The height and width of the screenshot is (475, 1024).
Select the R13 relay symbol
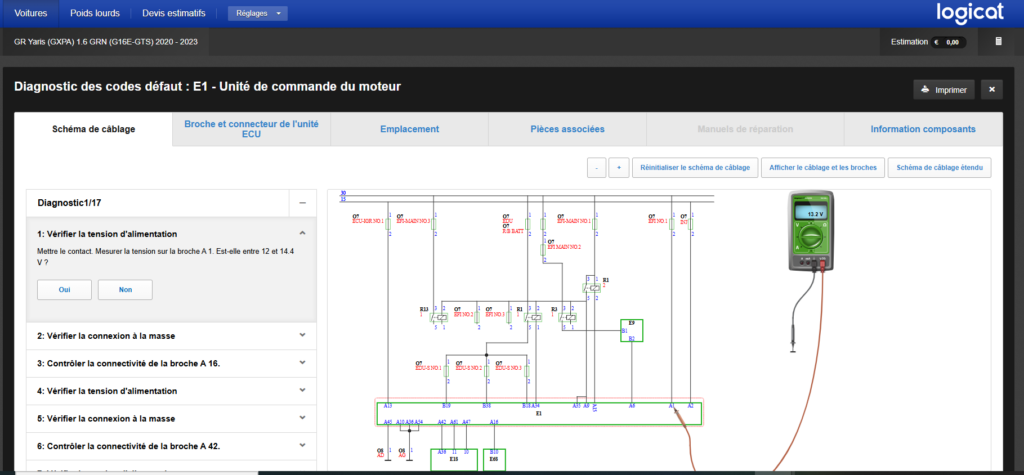coord(437,318)
